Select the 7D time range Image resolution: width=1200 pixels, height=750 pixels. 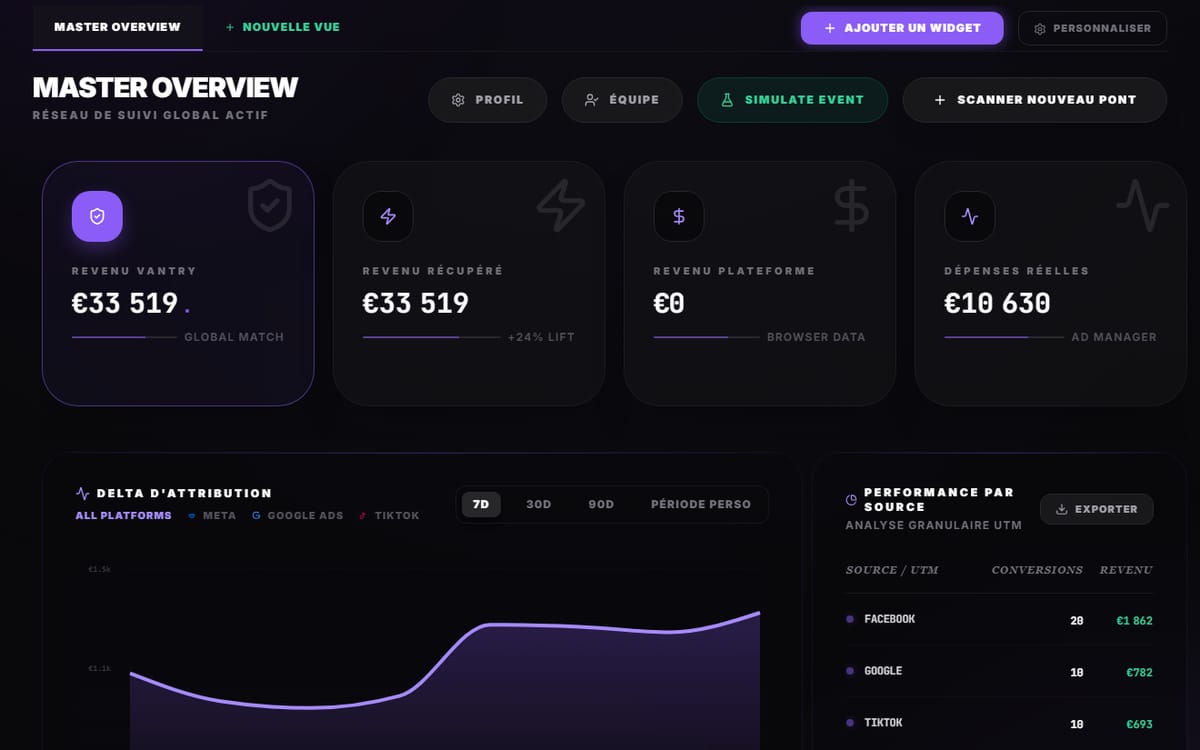tap(481, 504)
